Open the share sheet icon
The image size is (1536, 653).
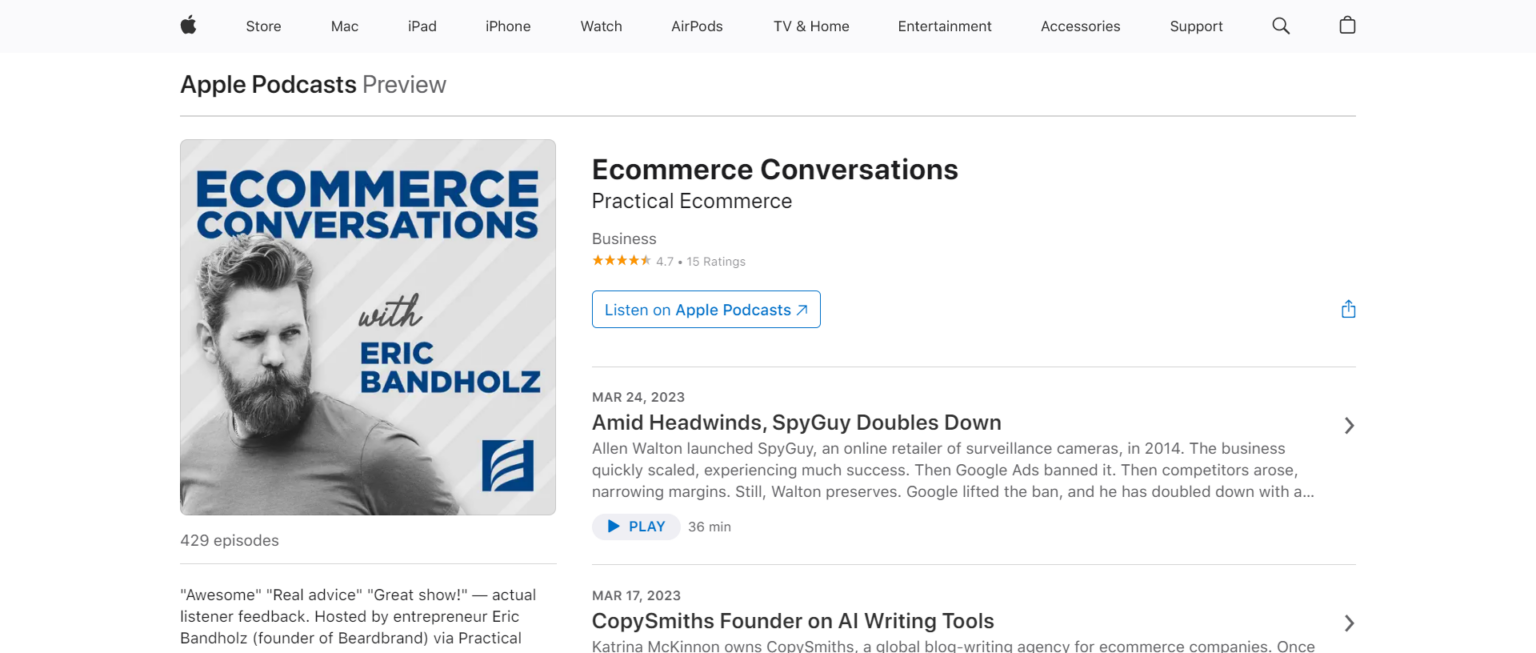1347,309
